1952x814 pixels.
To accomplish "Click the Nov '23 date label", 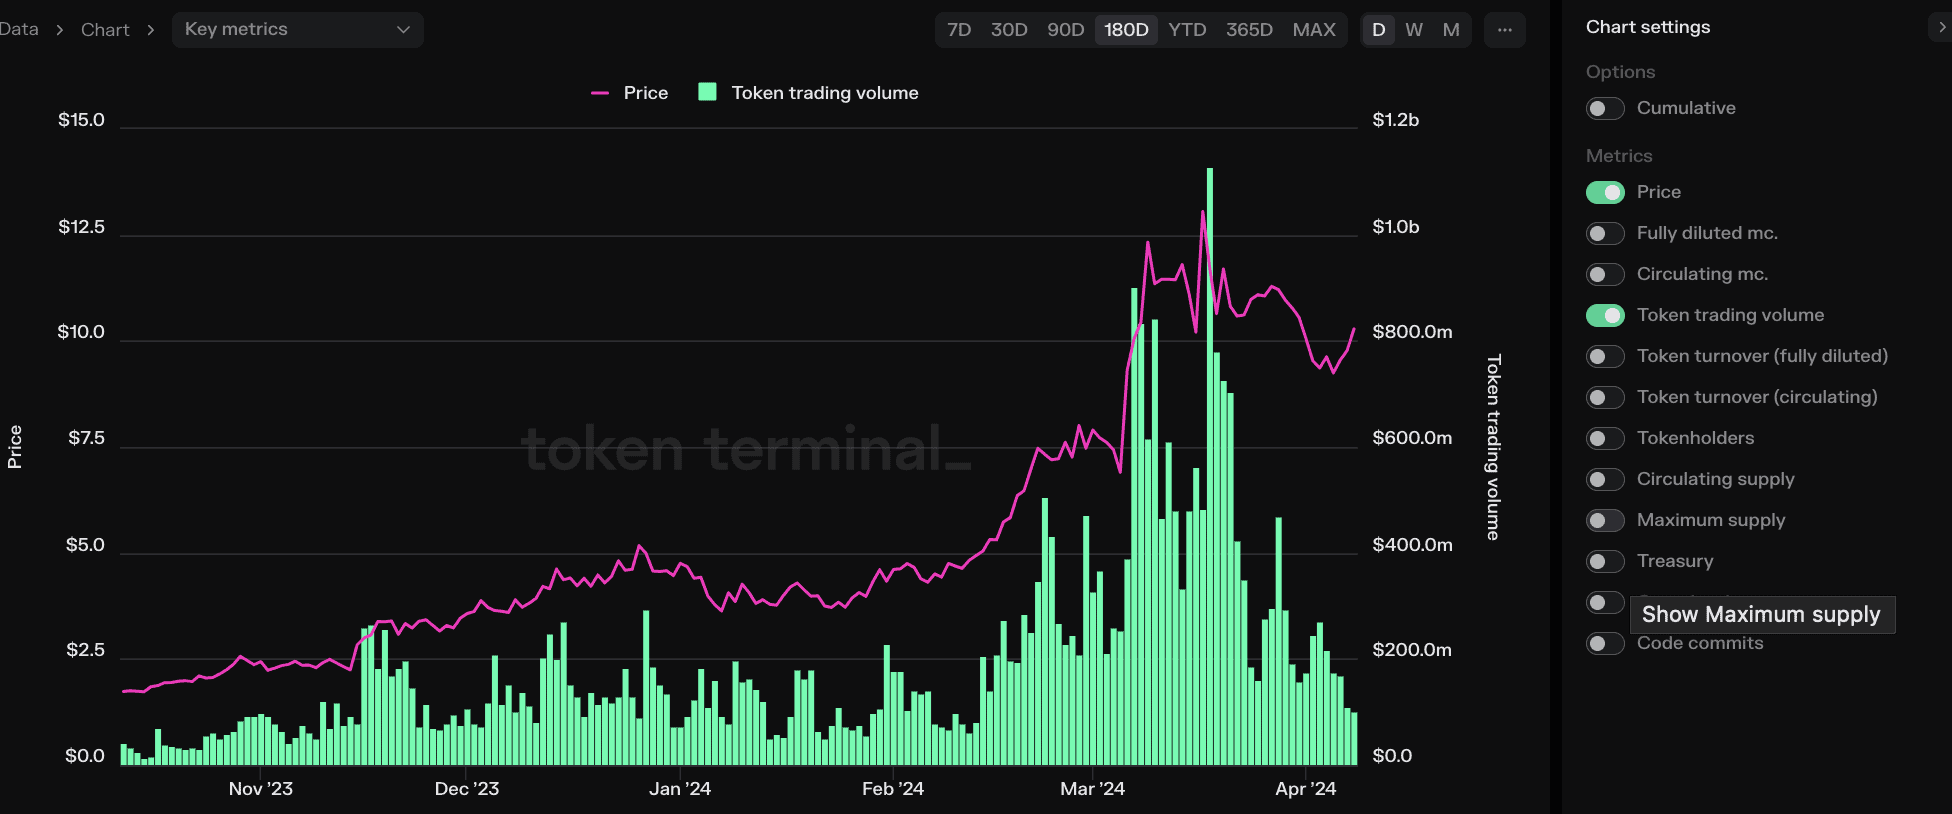I will (x=261, y=789).
